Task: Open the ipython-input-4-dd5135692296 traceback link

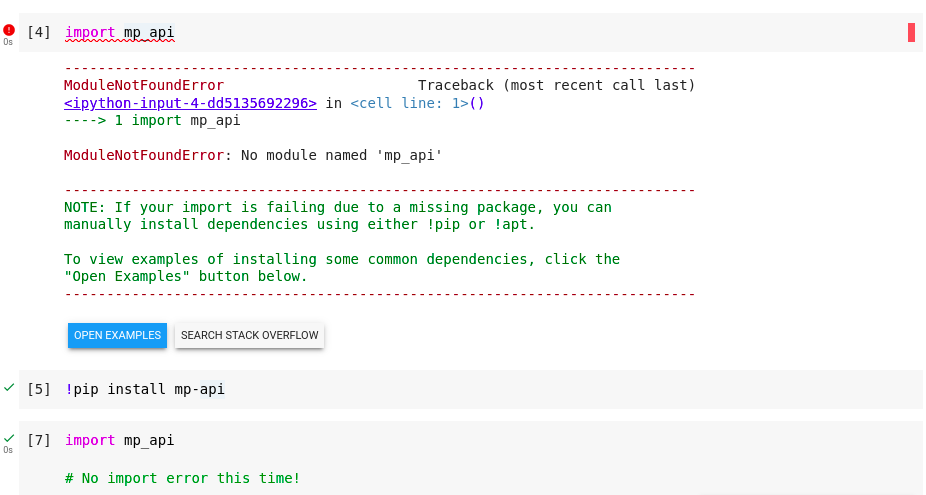Action: (190, 103)
